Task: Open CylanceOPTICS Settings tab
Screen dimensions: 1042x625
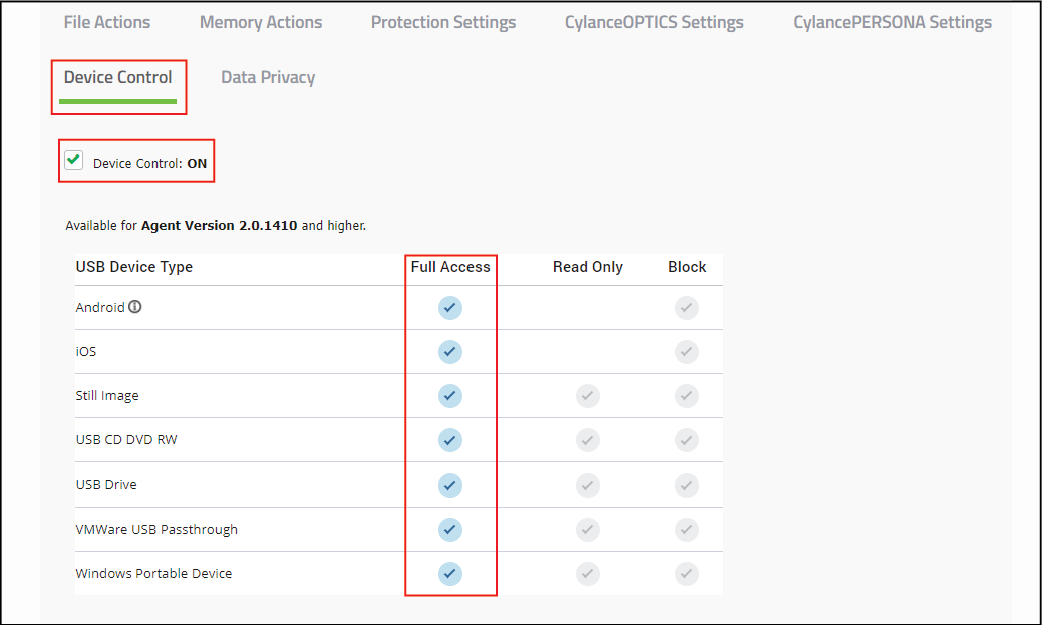Action: [x=654, y=22]
